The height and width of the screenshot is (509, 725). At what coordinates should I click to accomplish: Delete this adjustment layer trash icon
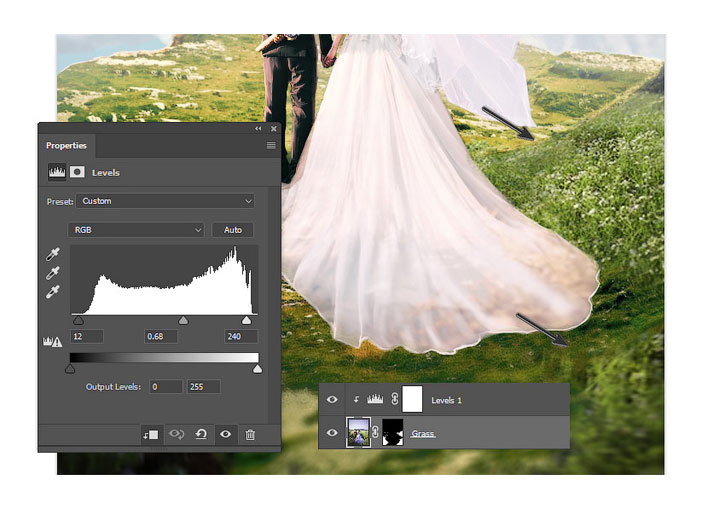250,435
